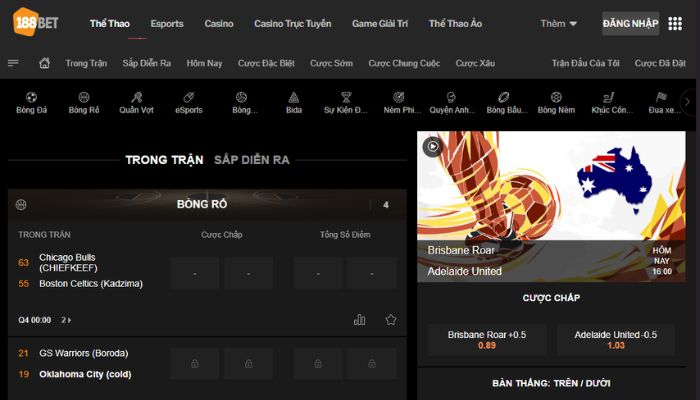Click the Q4 00:00 match time

[x=34, y=320]
